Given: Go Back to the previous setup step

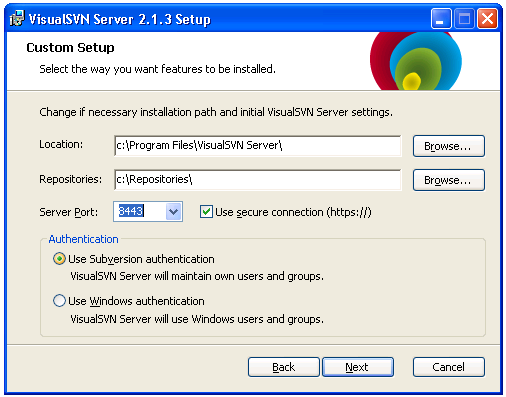Looking at the screenshot, I should coord(284,367).
